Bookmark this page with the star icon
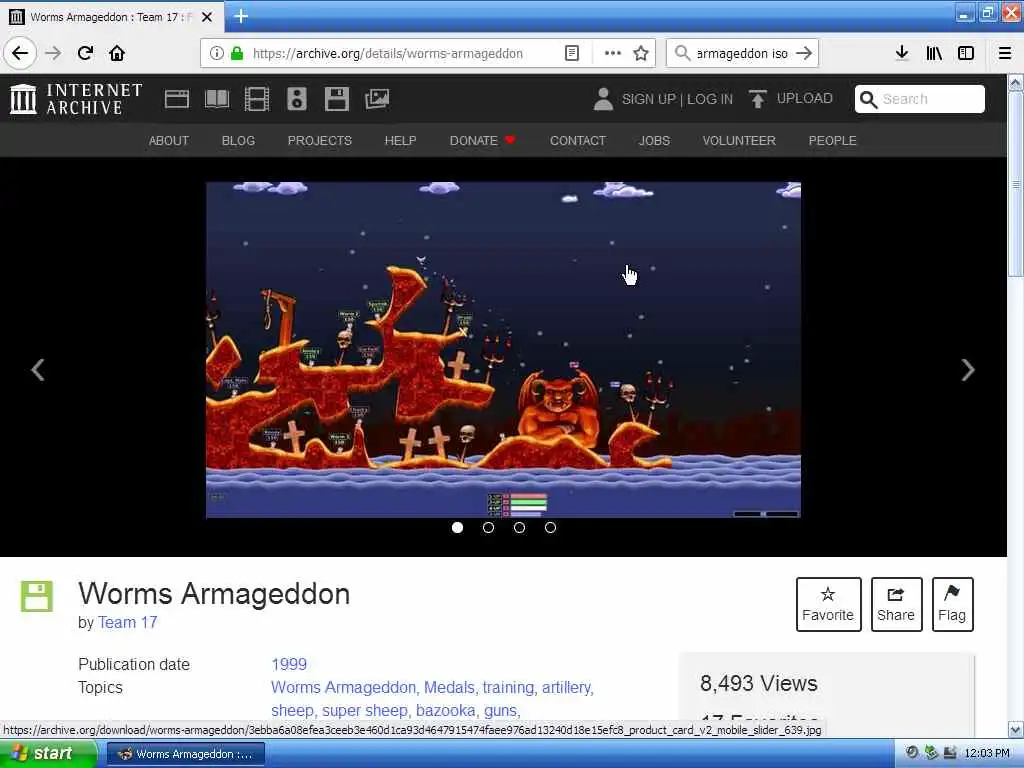1024x768 pixels. [x=641, y=54]
